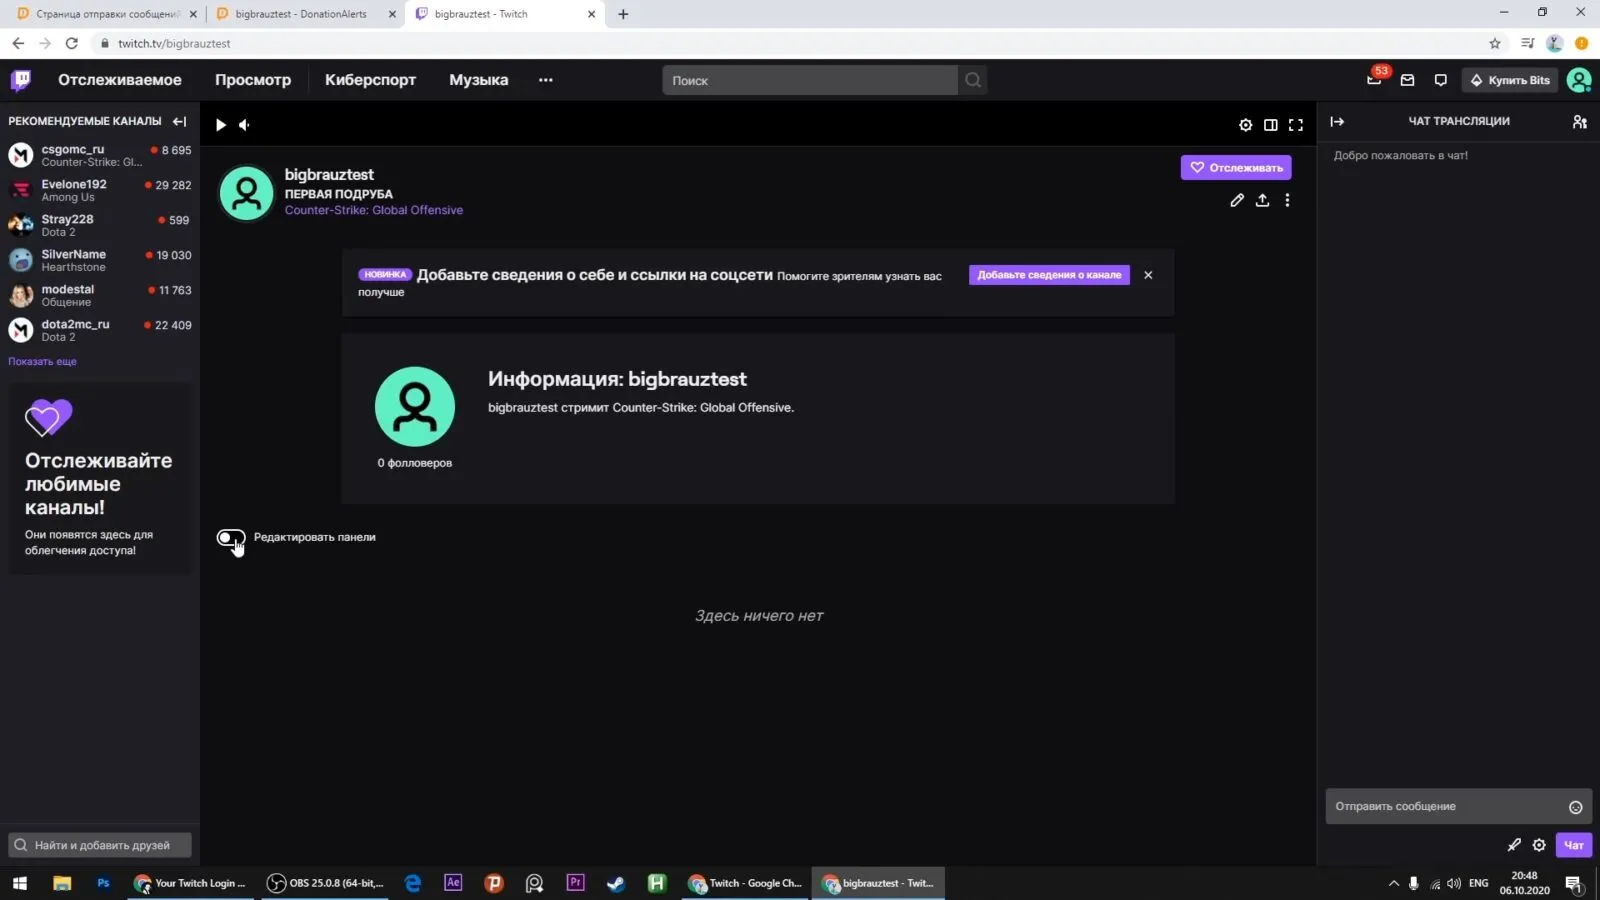Open OBS 25.0.8 from taskbar
The width and height of the screenshot is (1600, 900).
pos(326,883)
